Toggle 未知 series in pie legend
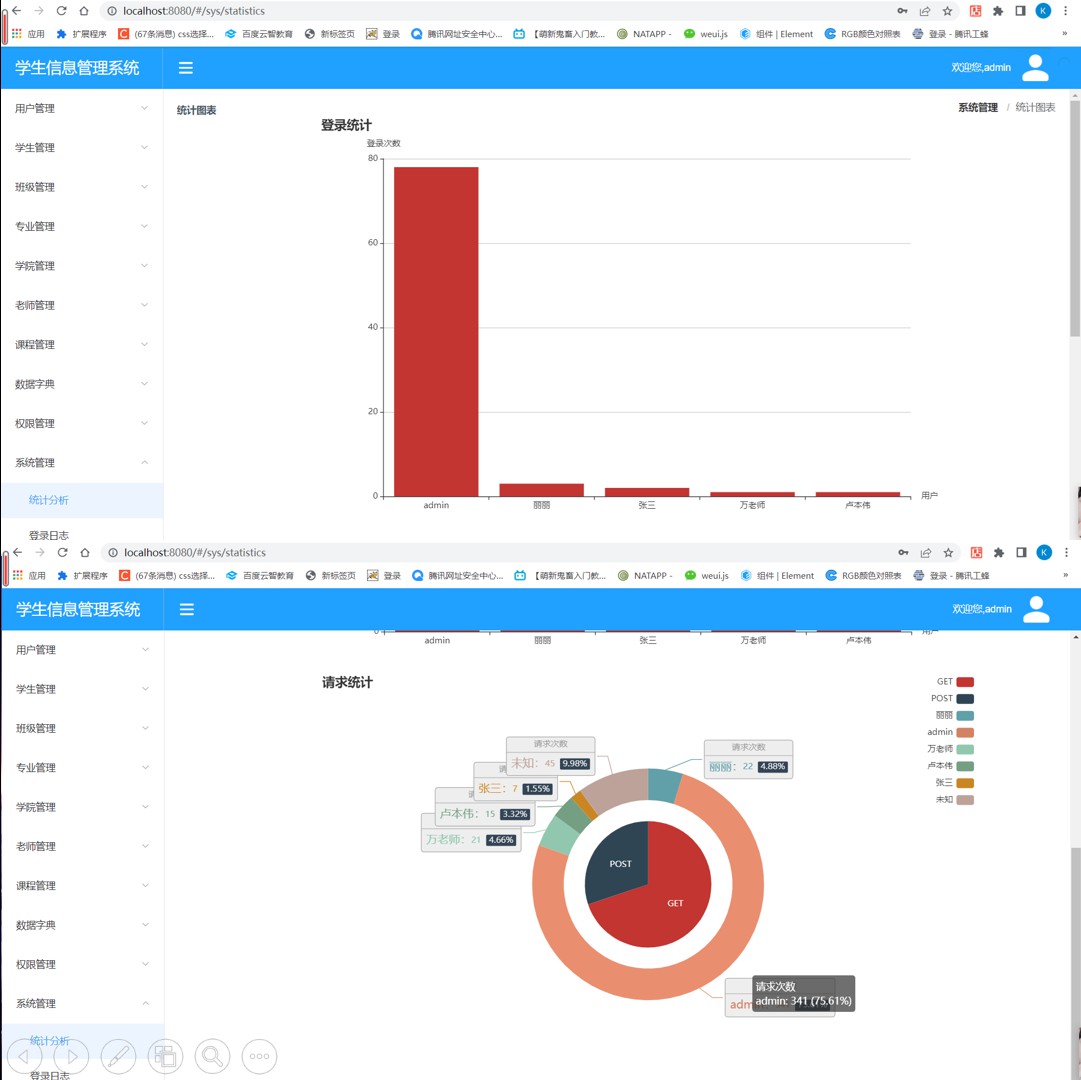 [955, 799]
